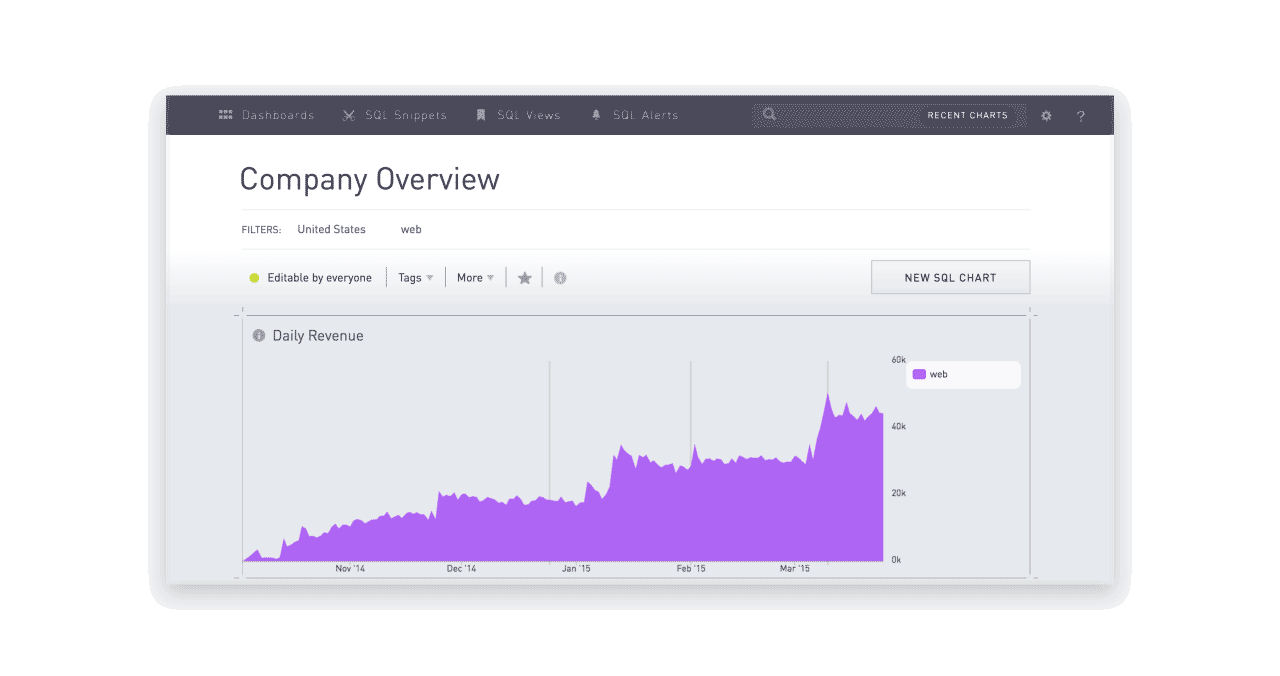Open the web filter in the Filters row
This screenshot has width=1280, height=676.
tap(411, 229)
